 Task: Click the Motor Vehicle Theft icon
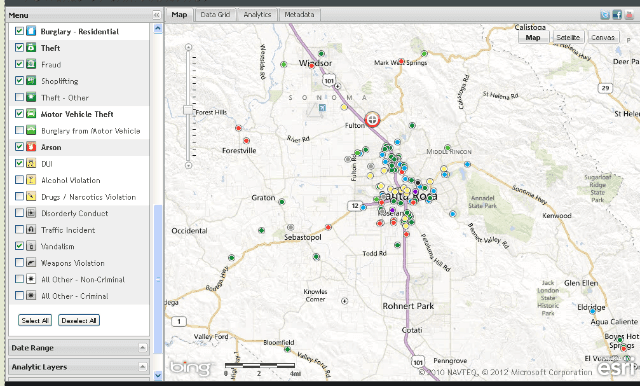click(x=31, y=114)
